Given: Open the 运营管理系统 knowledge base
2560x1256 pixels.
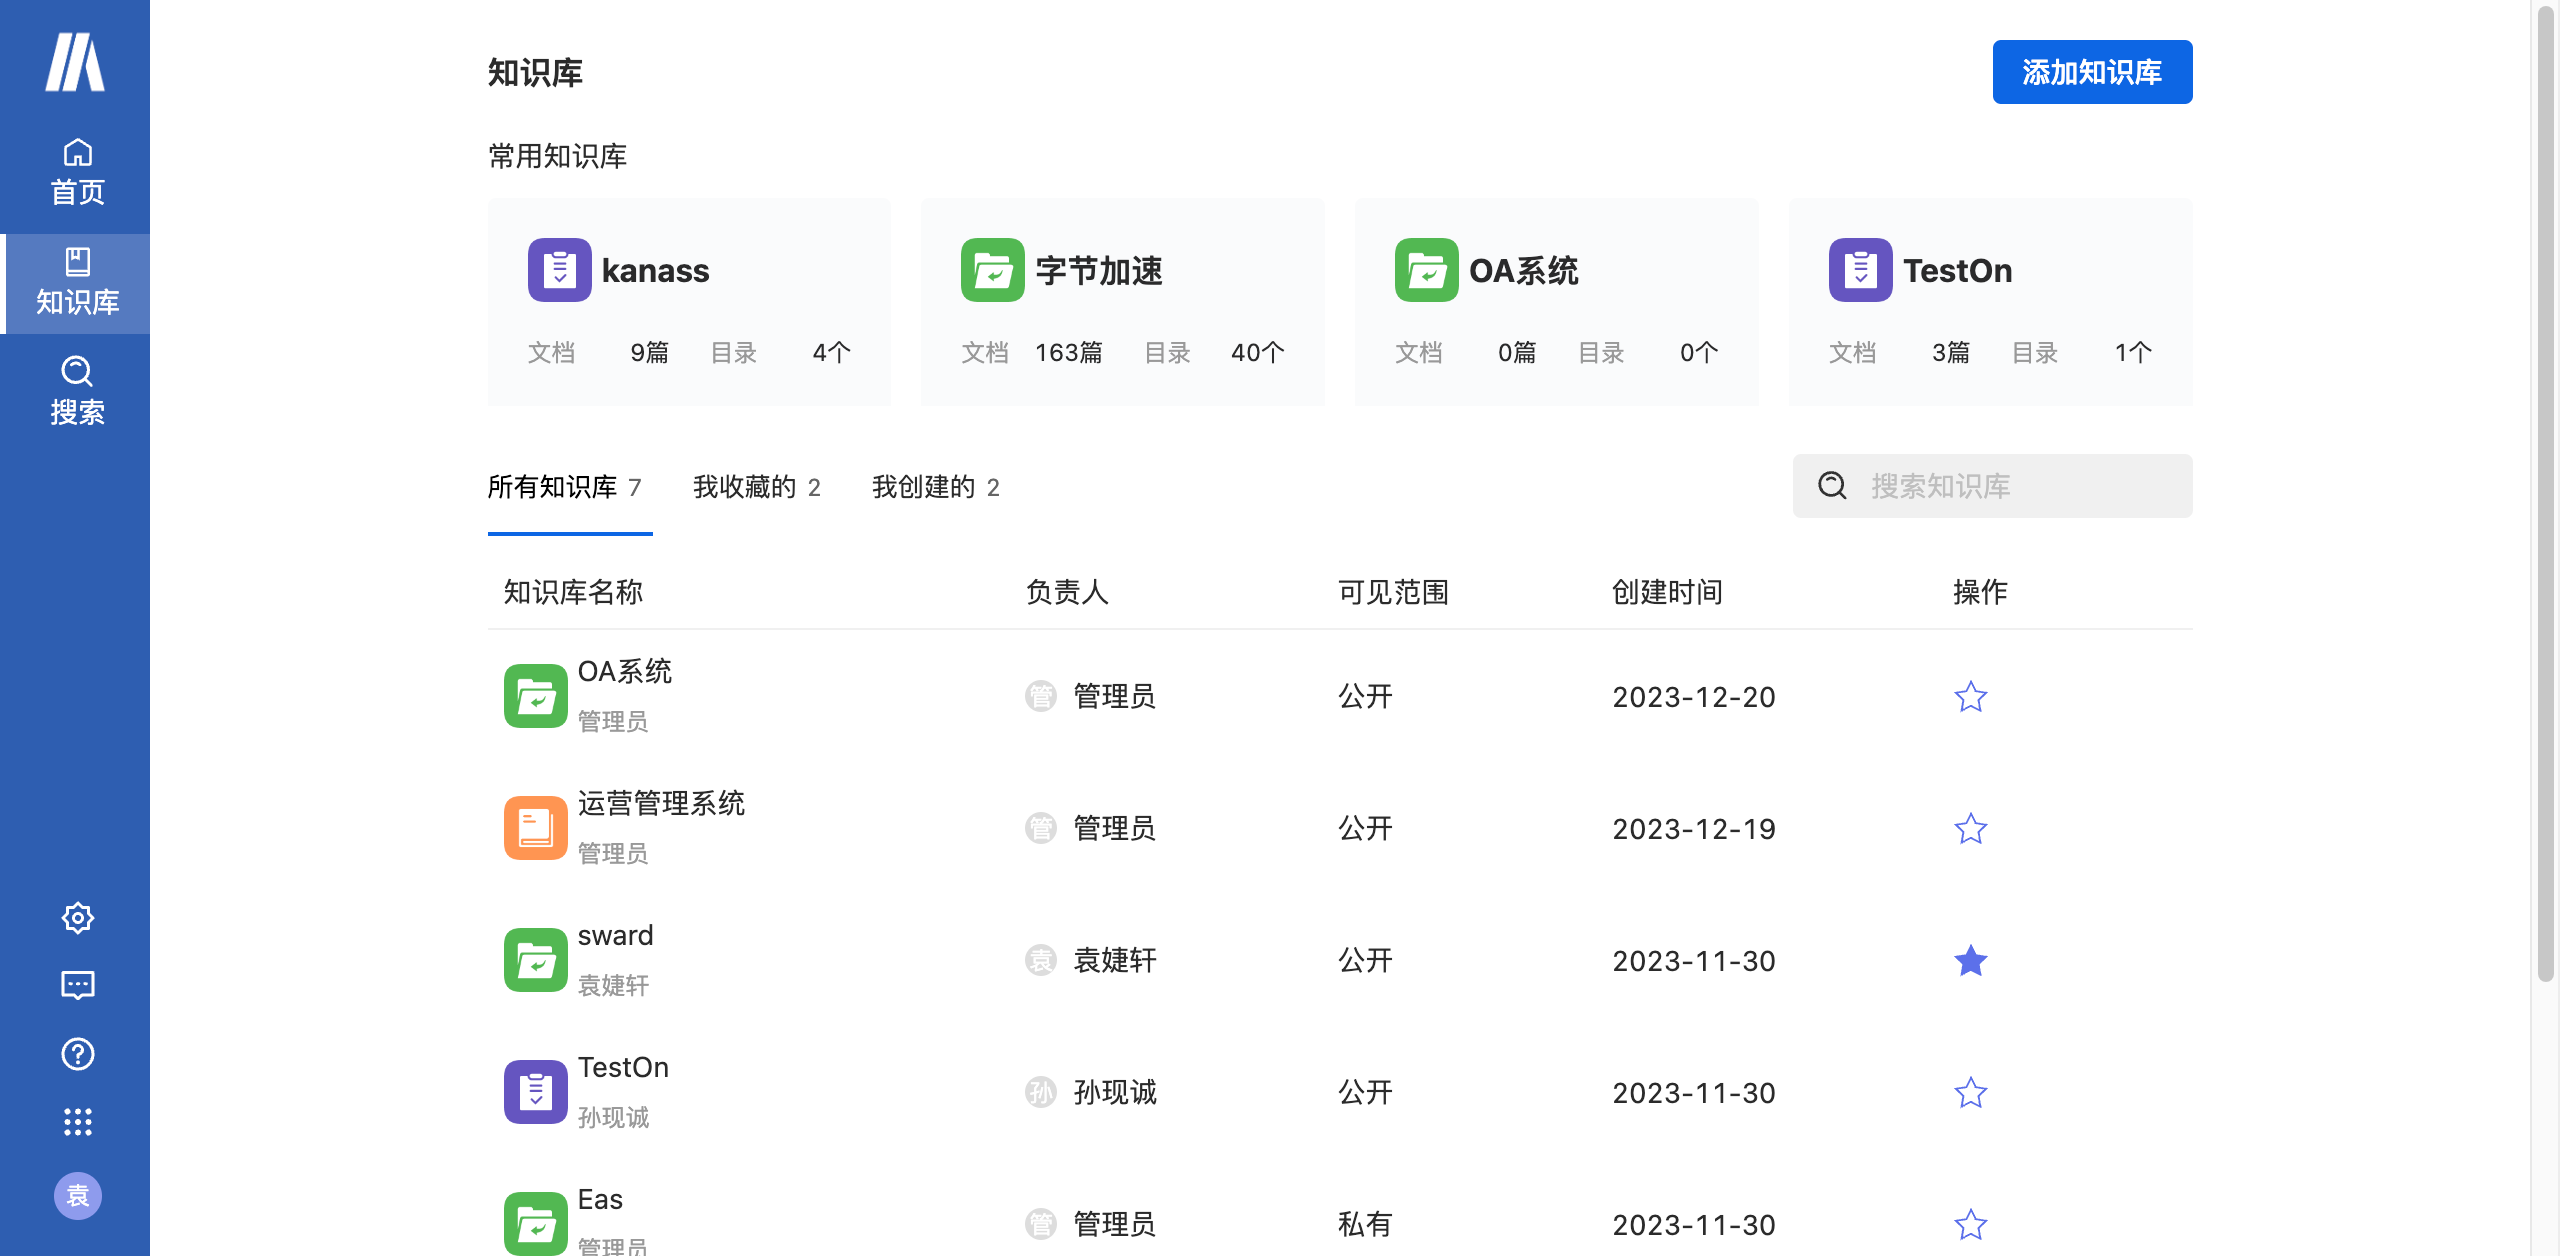Looking at the screenshot, I should (660, 804).
